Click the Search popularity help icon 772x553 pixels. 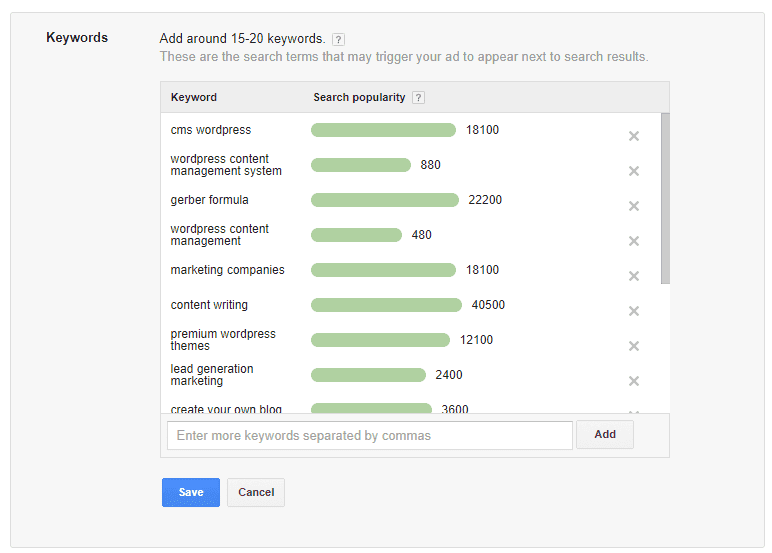[418, 98]
